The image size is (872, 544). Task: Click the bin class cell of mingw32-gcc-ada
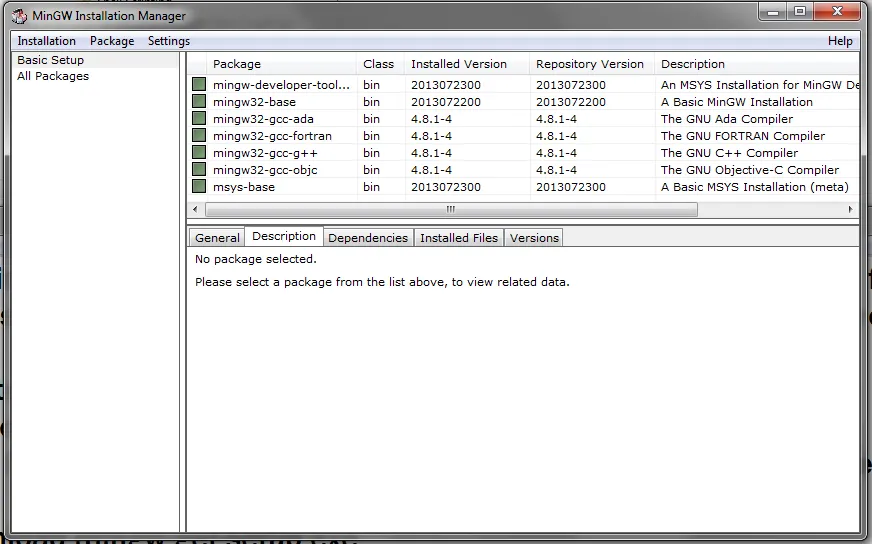click(371, 119)
